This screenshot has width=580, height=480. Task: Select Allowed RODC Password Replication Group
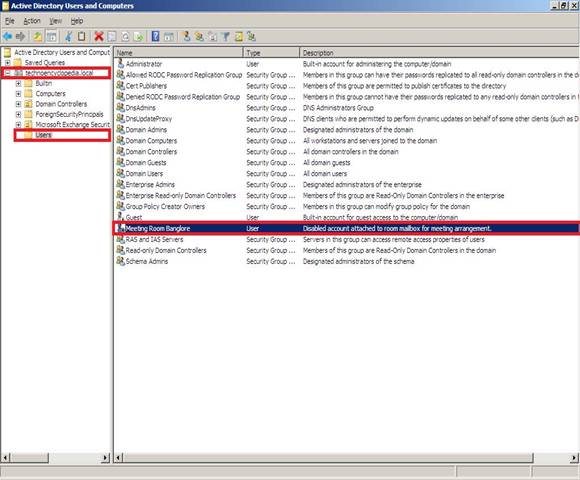(346, 75)
